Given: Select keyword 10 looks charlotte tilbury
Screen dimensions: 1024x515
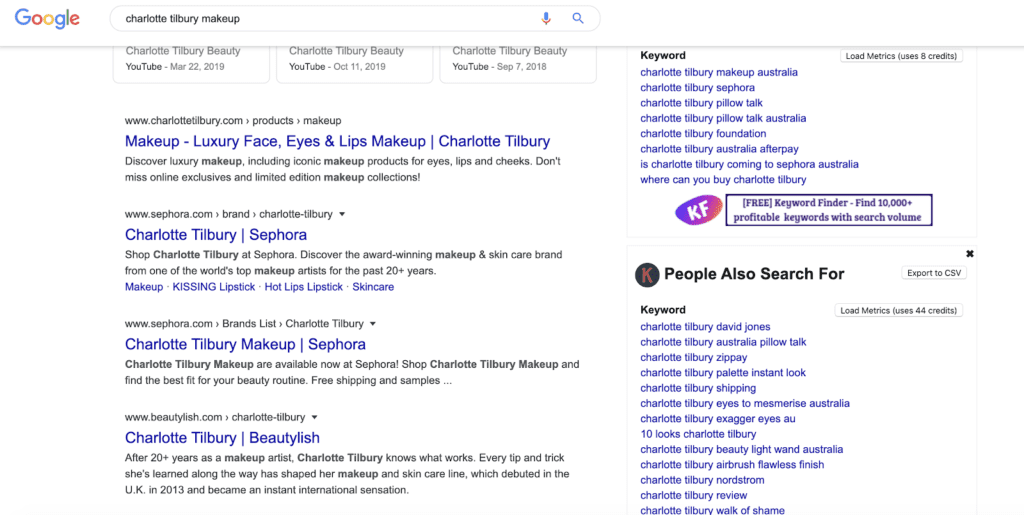Looking at the screenshot, I should [698, 434].
